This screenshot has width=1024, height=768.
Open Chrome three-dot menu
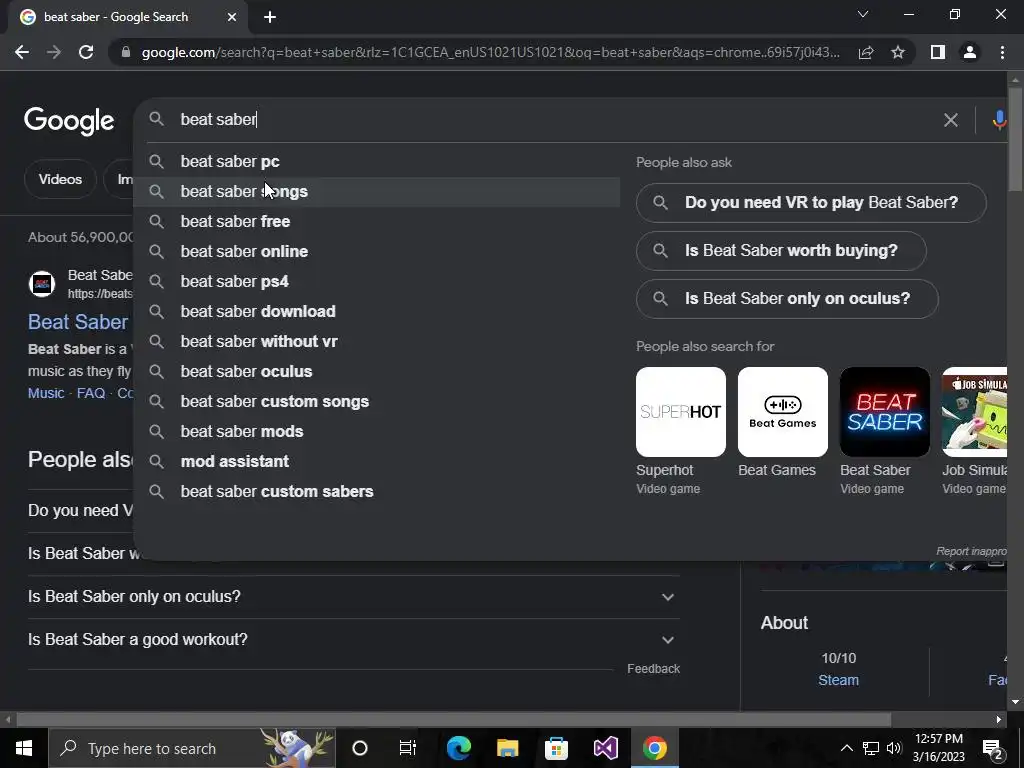click(1002, 52)
